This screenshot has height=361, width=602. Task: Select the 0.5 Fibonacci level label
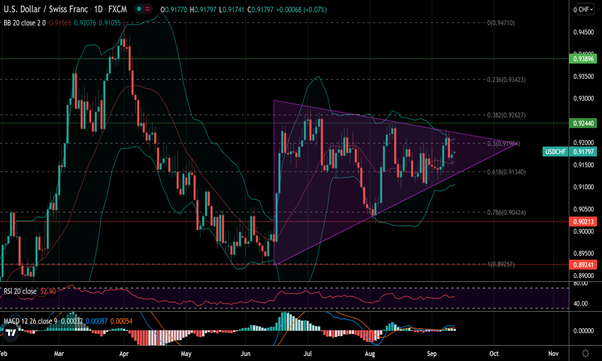pyautogui.click(x=503, y=144)
